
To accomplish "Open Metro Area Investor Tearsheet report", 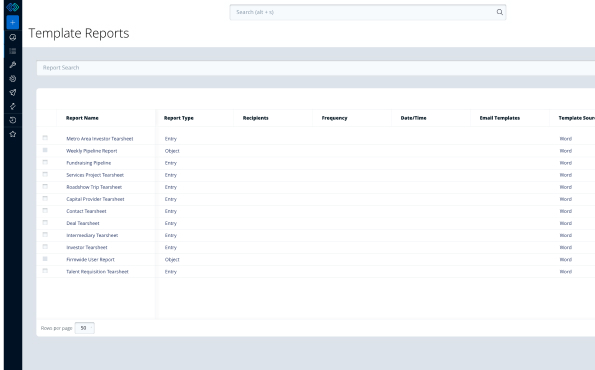I will coord(100,139).
